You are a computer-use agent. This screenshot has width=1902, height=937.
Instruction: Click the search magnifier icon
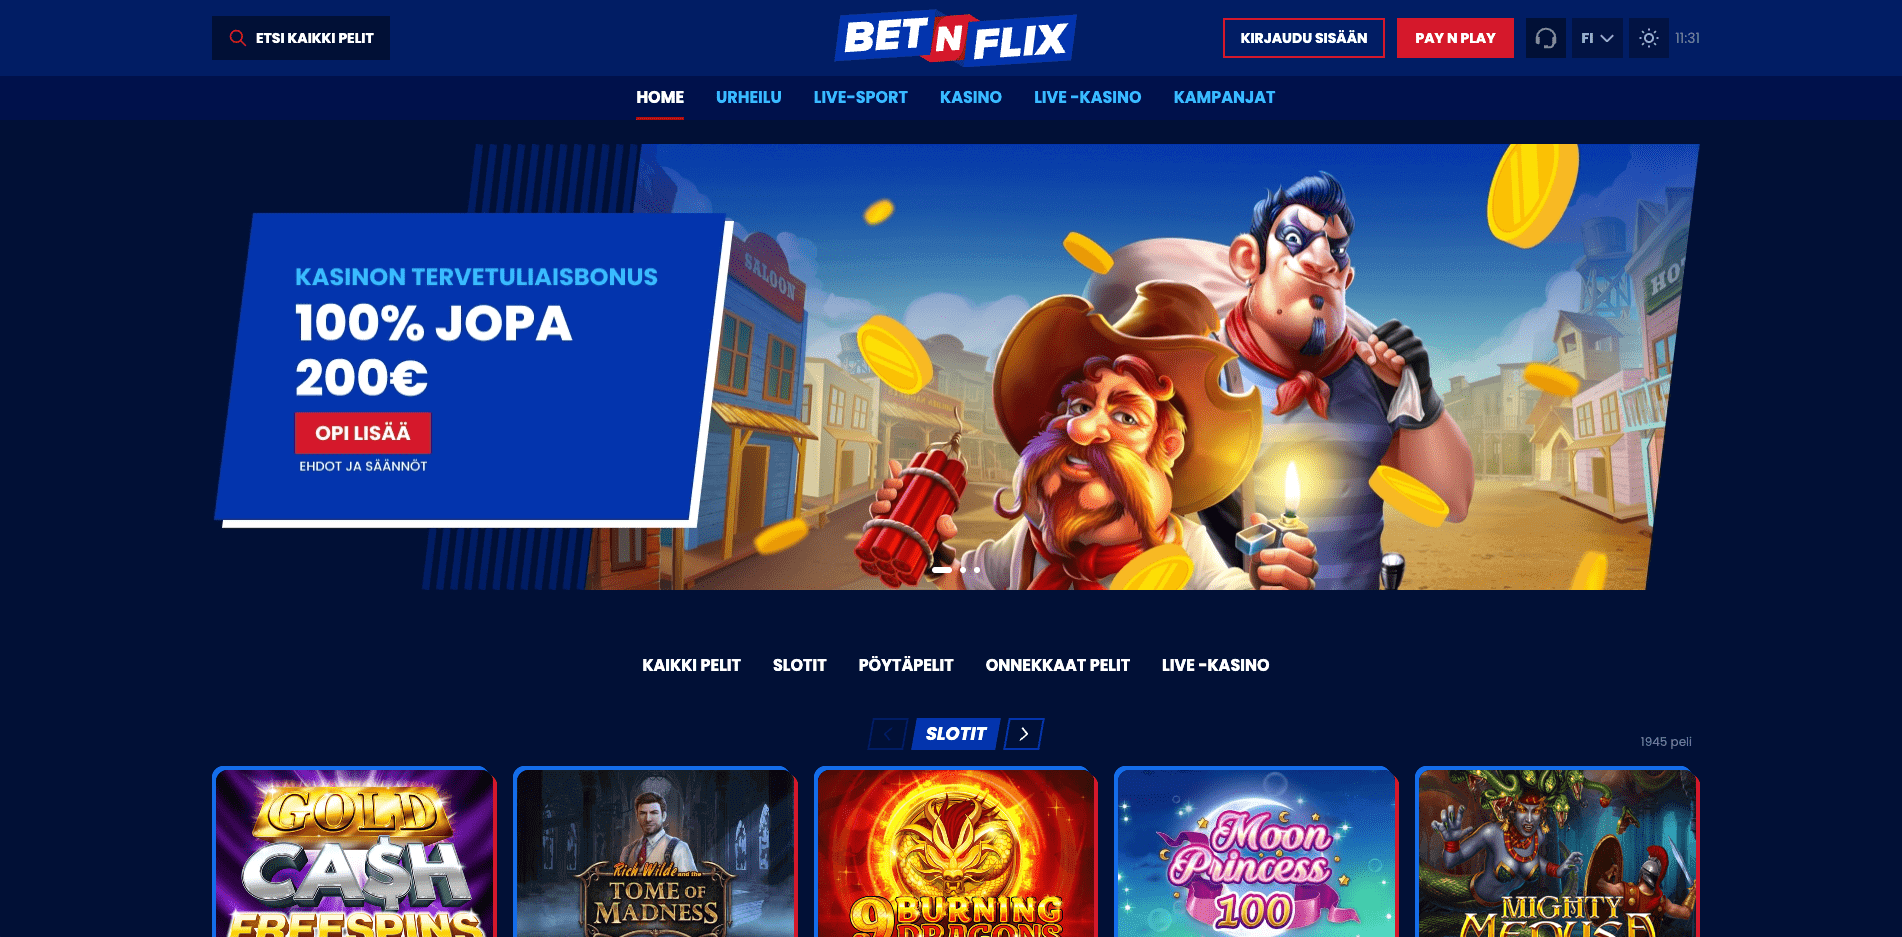click(237, 38)
